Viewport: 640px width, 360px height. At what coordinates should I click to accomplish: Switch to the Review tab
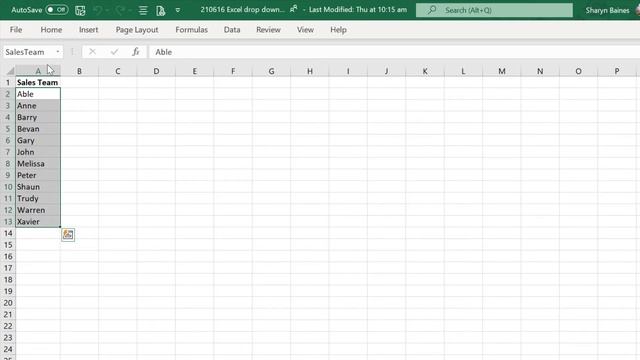click(x=268, y=30)
